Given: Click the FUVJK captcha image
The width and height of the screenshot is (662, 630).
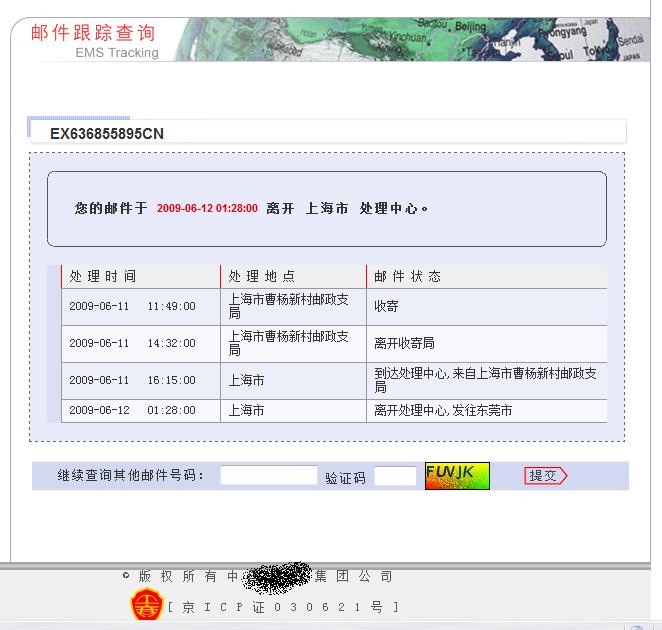Looking at the screenshot, I should (x=457, y=476).
